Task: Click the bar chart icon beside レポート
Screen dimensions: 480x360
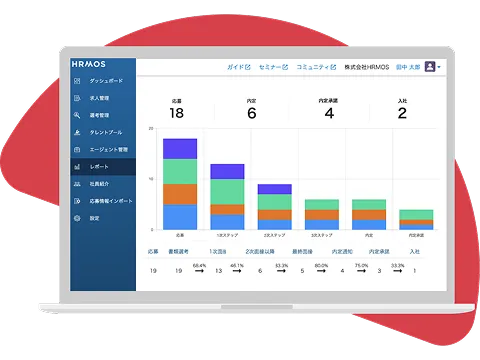Action: (x=77, y=167)
